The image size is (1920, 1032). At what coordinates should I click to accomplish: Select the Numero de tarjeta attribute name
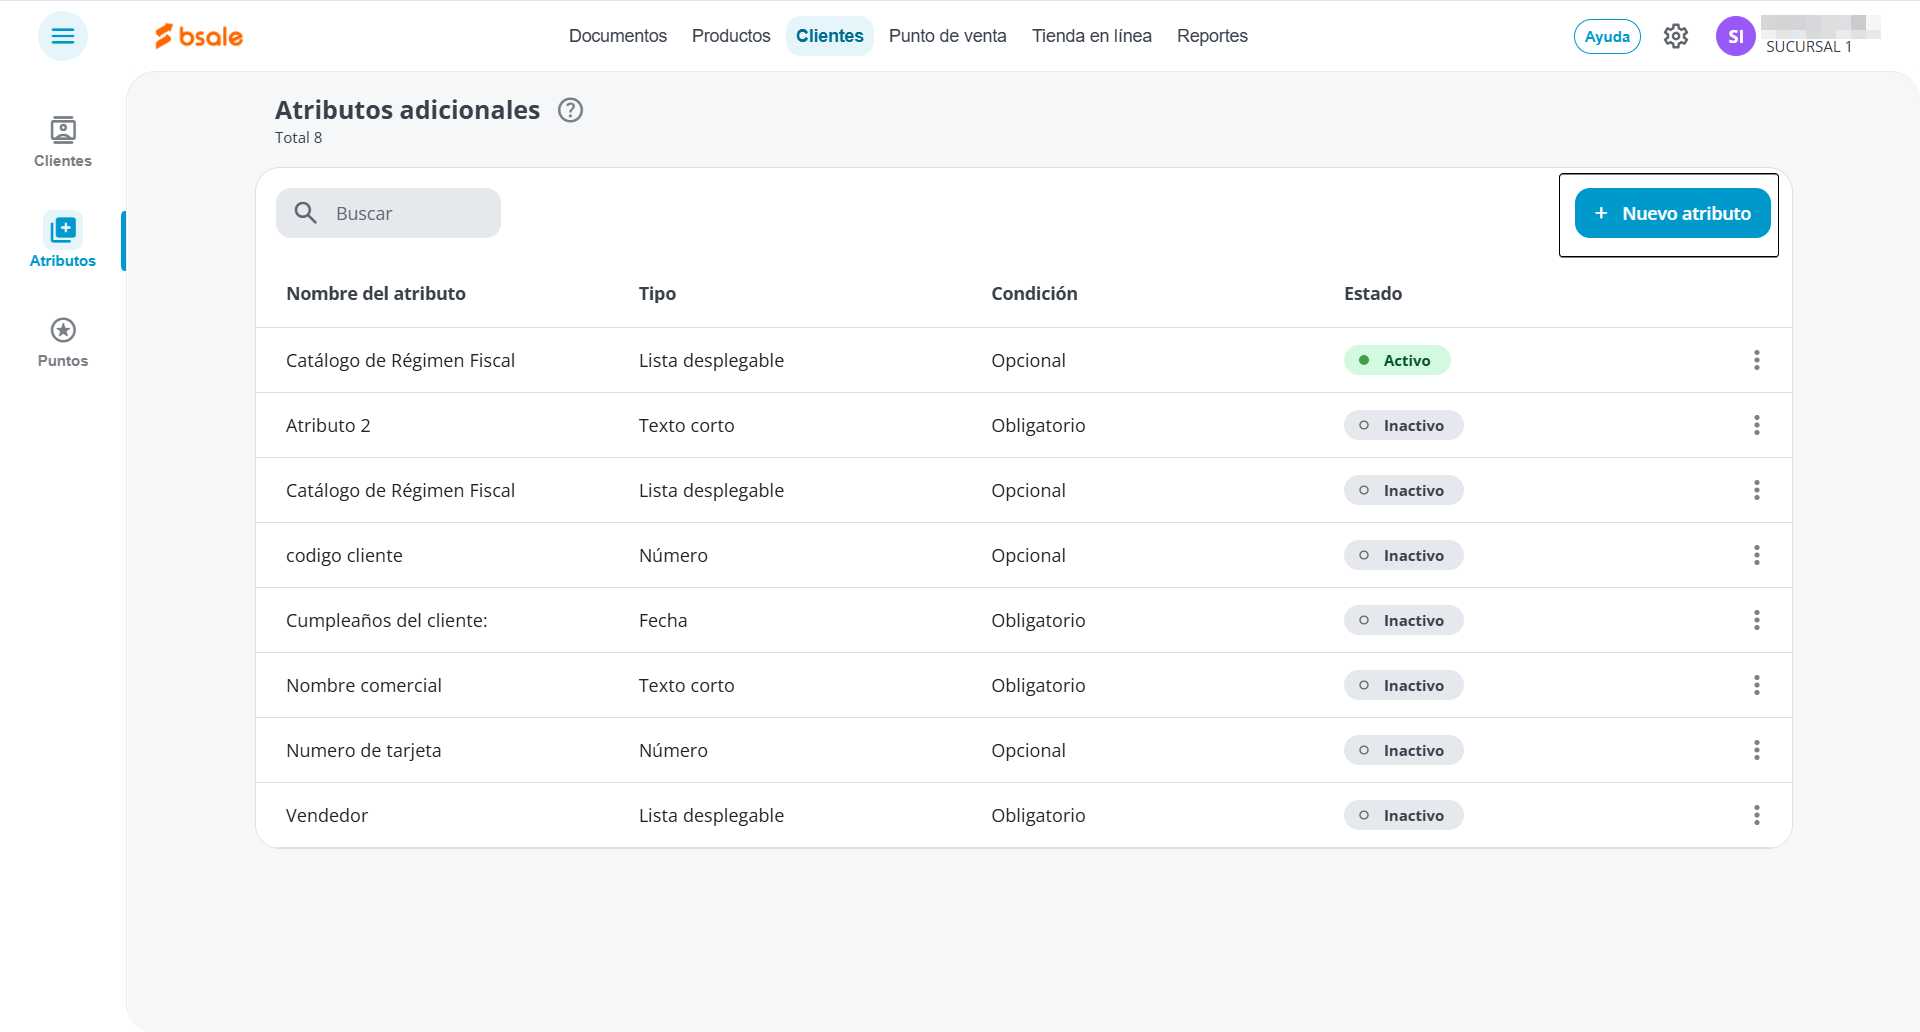point(363,750)
